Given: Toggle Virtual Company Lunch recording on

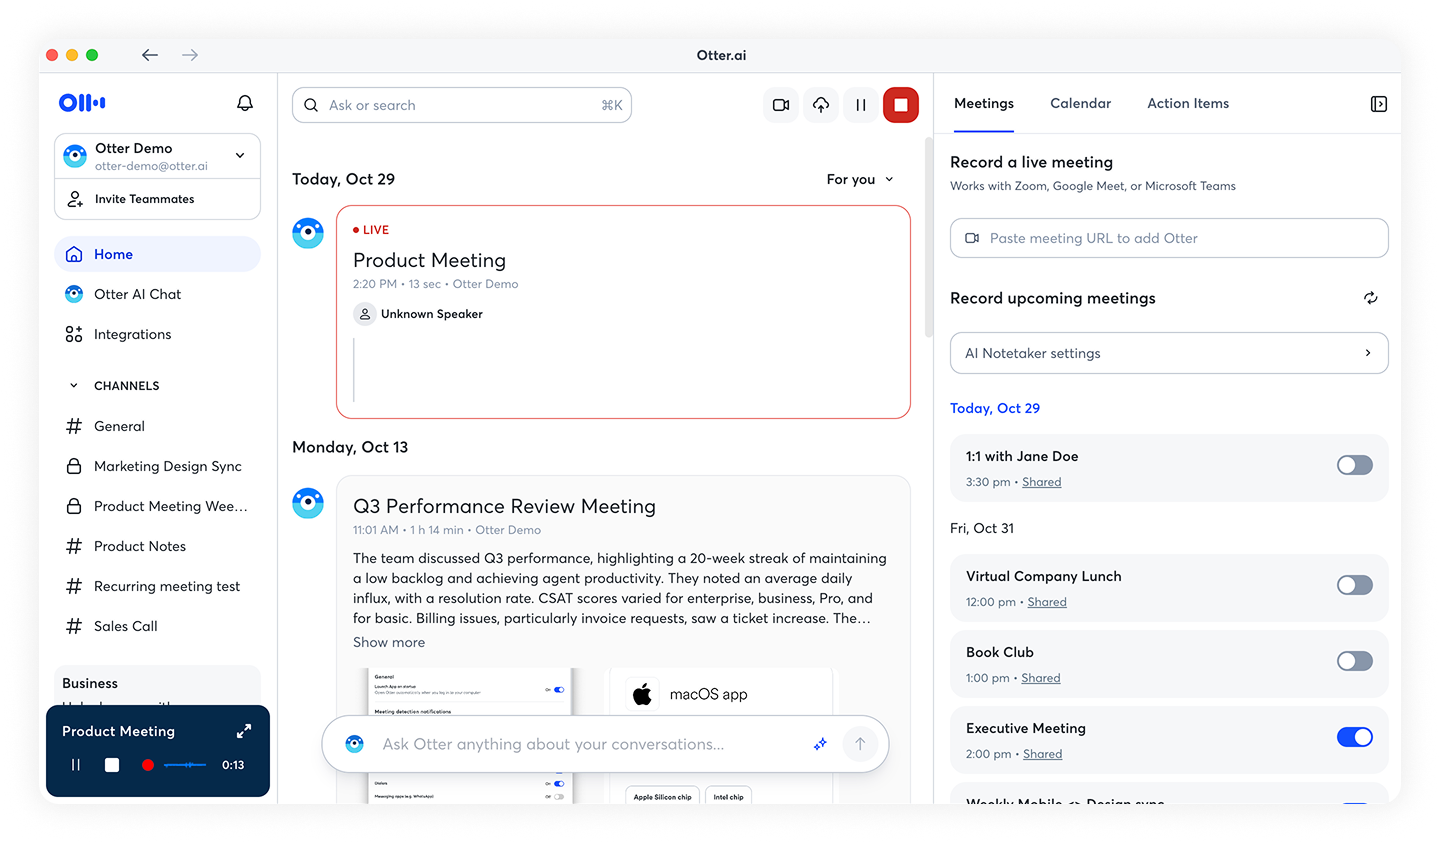Looking at the screenshot, I should [1355, 585].
